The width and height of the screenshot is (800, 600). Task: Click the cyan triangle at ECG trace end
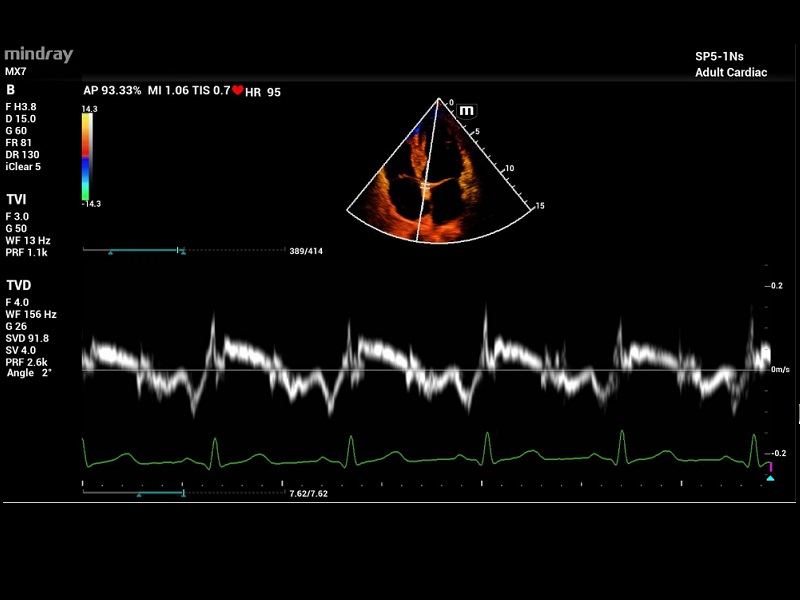tap(770, 479)
